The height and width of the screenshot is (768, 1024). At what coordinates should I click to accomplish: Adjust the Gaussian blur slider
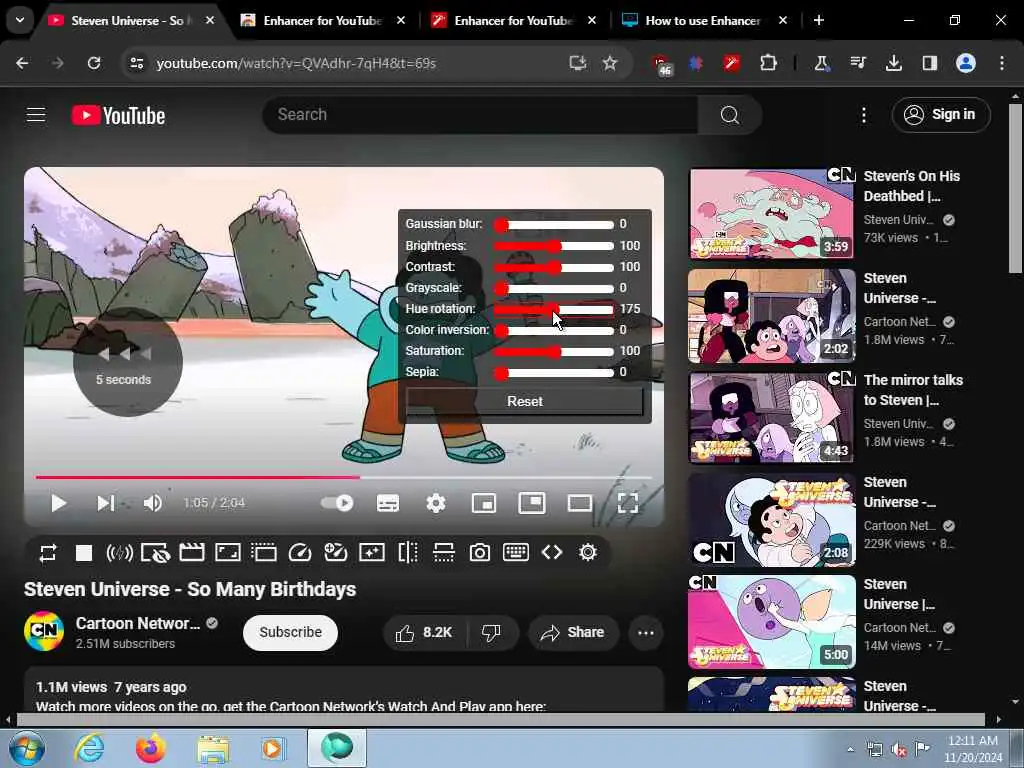(x=554, y=225)
